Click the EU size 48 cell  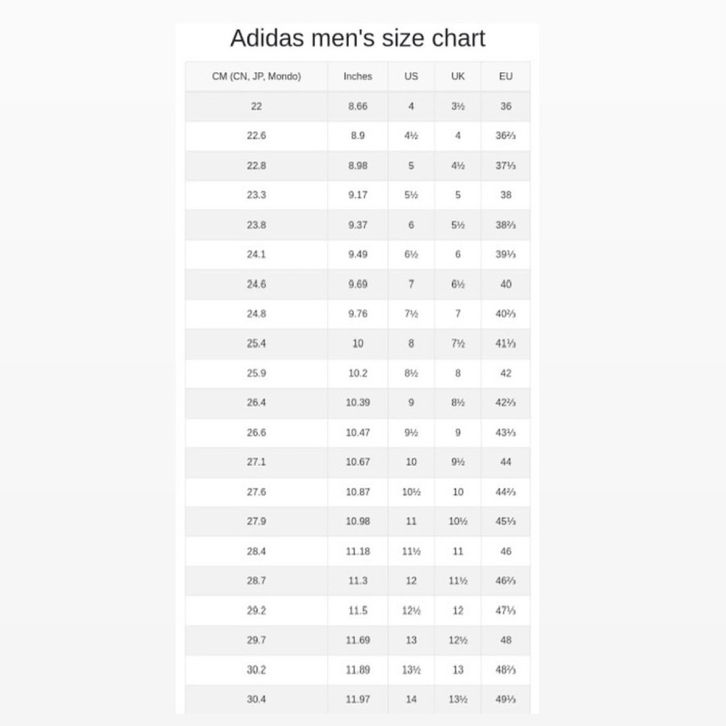point(505,640)
